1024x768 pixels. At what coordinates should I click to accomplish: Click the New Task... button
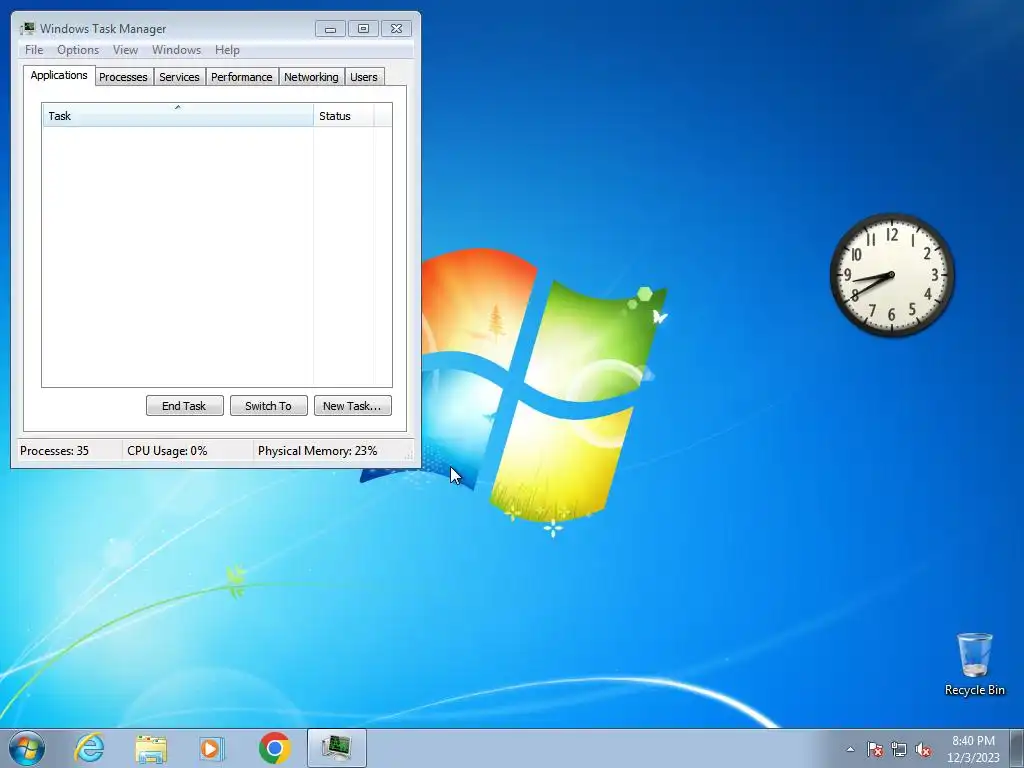(x=353, y=406)
